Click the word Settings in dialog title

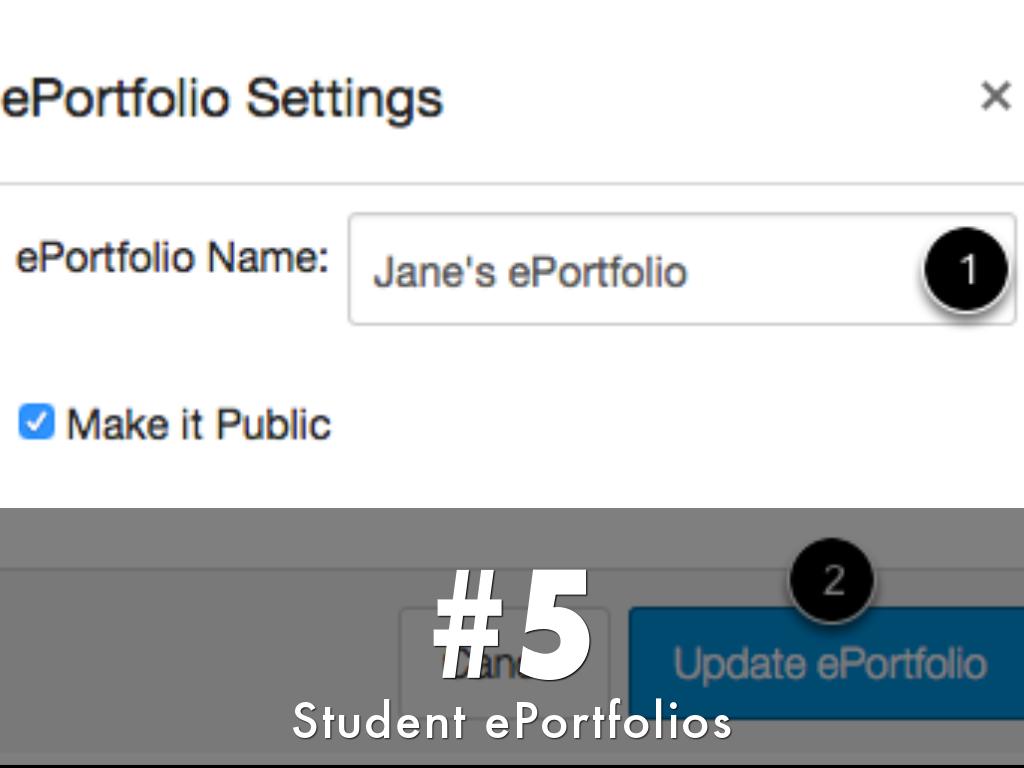pos(344,99)
